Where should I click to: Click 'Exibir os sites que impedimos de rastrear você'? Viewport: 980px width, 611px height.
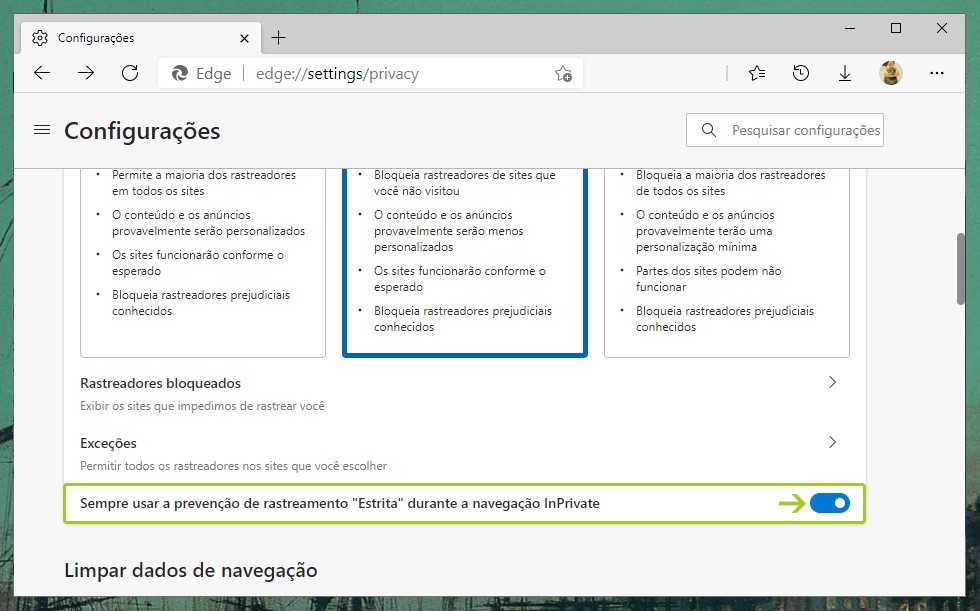point(202,406)
